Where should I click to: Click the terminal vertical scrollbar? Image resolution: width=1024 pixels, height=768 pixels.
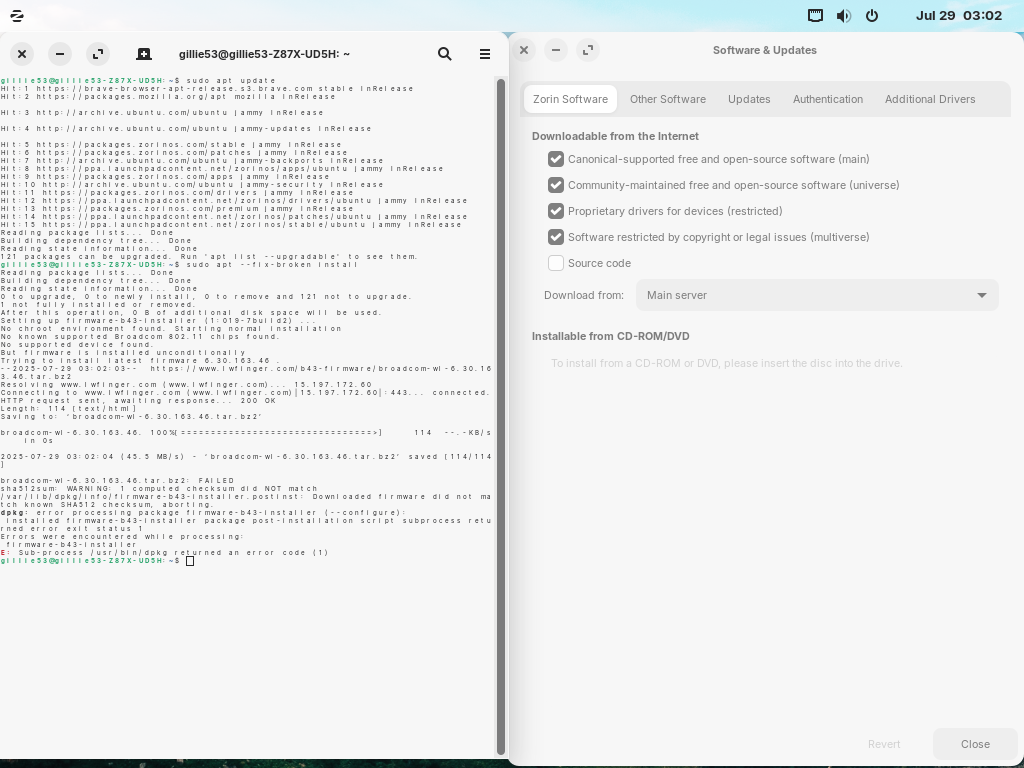(x=501, y=416)
